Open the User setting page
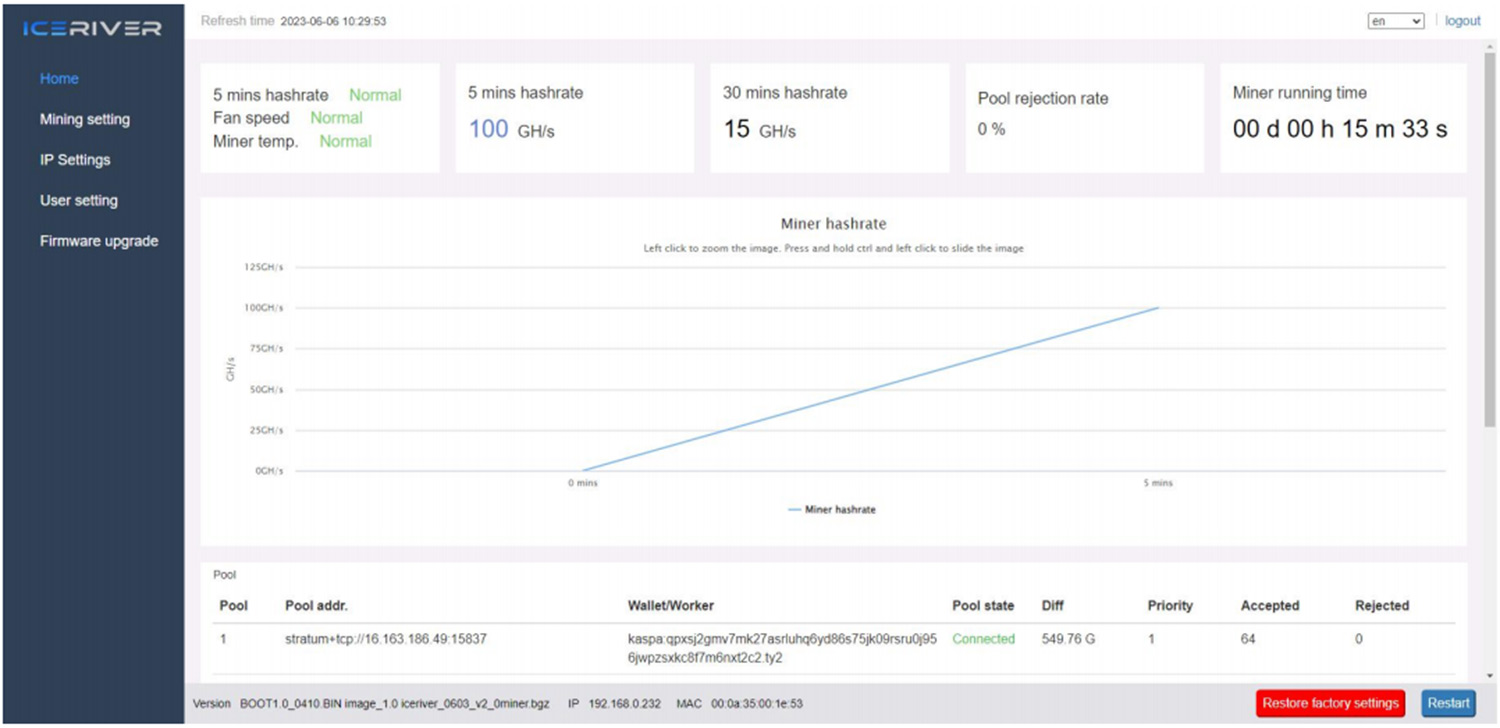The width and height of the screenshot is (1500, 728). 79,200
